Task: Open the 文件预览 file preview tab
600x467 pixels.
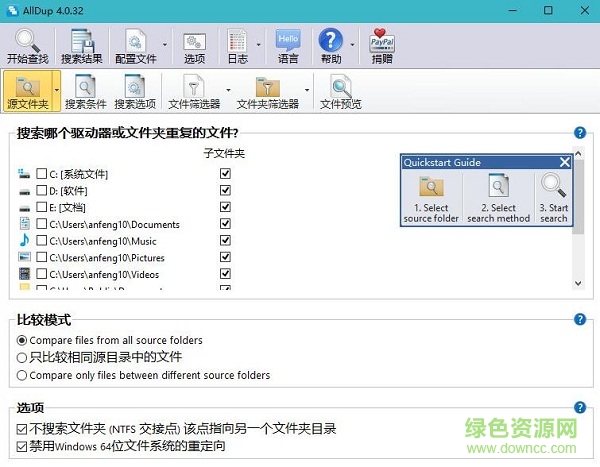Action: [x=341, y=91]
